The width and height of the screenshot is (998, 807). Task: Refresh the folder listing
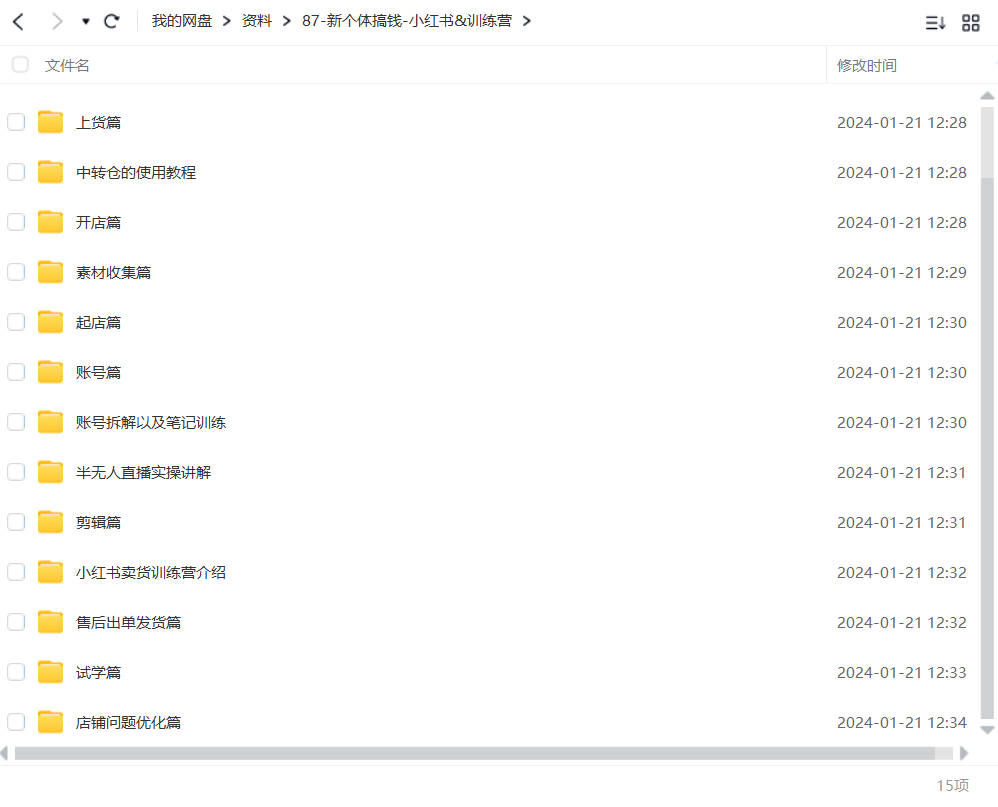[x=112, y=22]
